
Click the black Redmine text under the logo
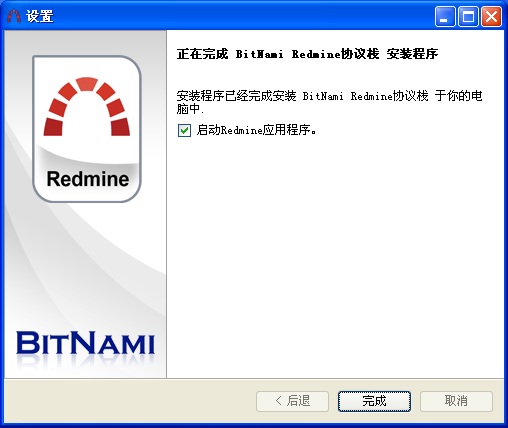[88, 179]
